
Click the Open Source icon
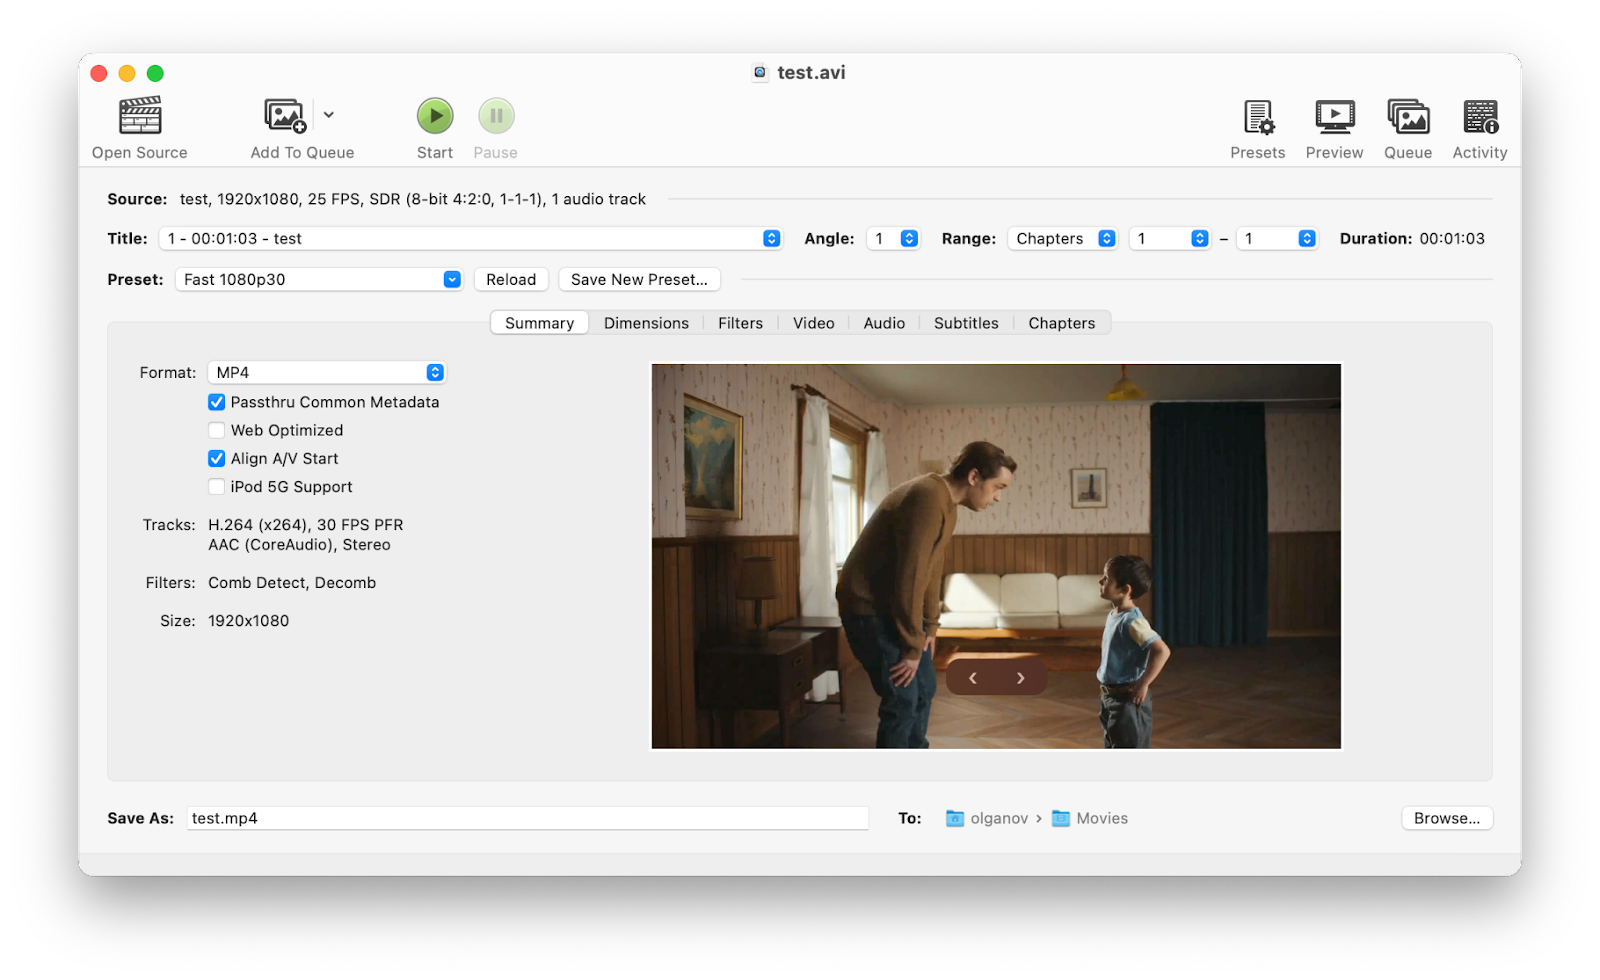tap(138, 116)
